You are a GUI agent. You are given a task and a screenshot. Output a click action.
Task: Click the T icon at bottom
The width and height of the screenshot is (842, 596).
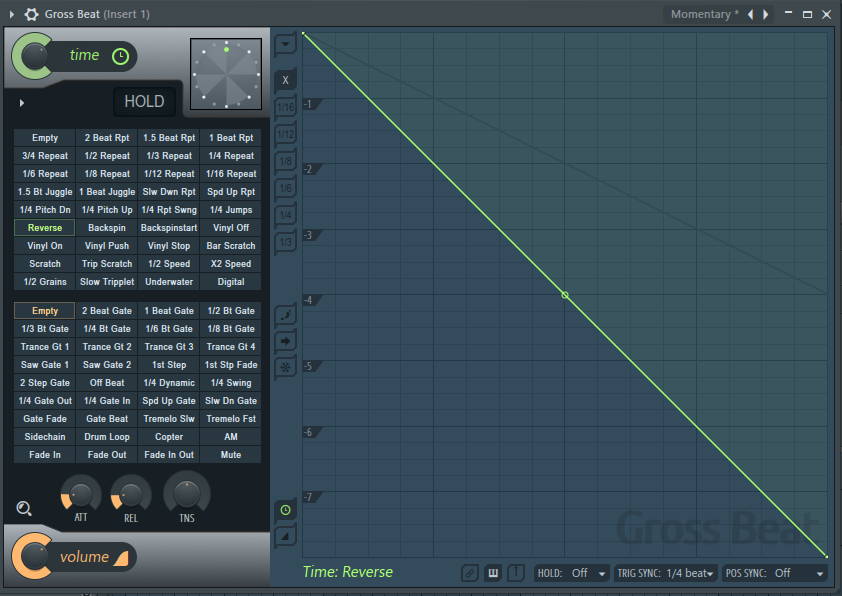coord(516,573)
